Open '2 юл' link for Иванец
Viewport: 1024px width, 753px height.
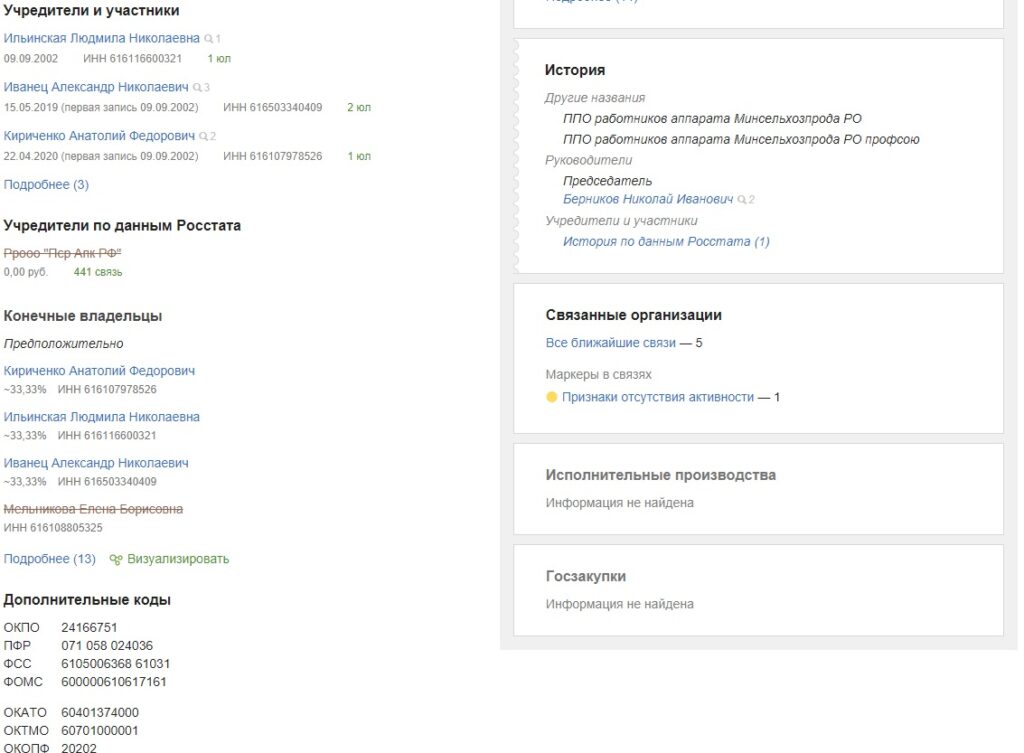(x=359, y=107)
